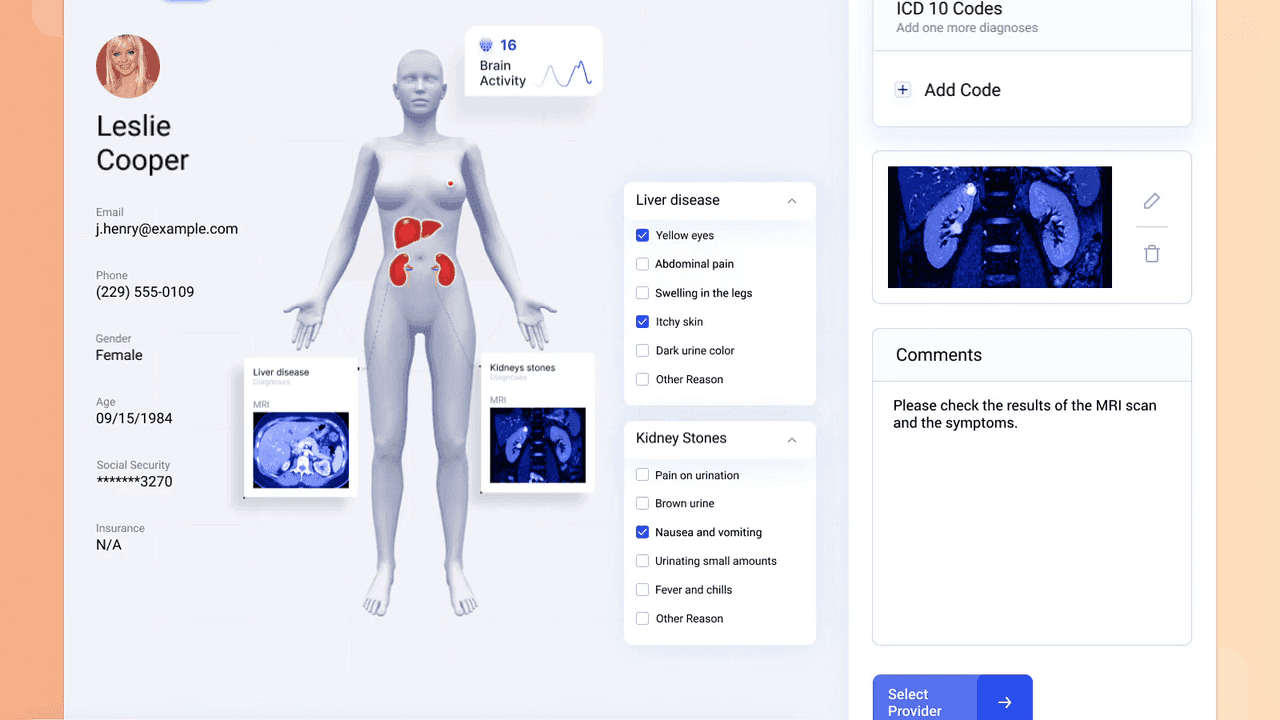Screen dimensions: 1280x720
Task: Click the phone number (229) 555-0109
Action: coord(145,292)
